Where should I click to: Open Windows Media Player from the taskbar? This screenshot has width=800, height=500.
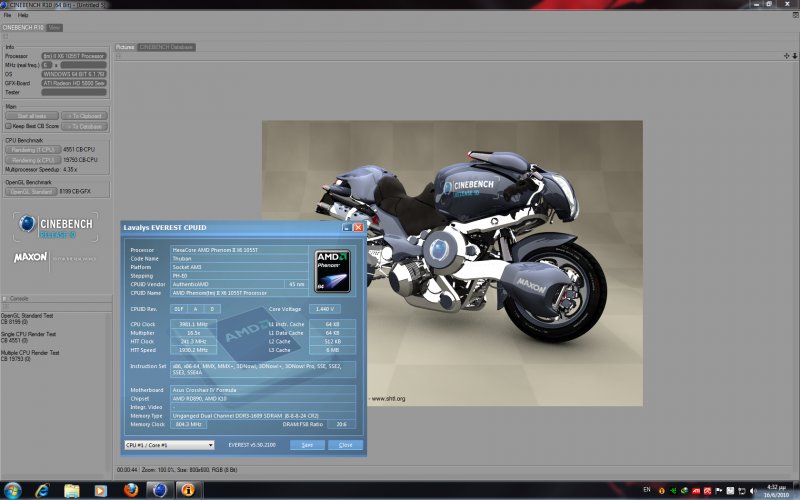(101, 490)
